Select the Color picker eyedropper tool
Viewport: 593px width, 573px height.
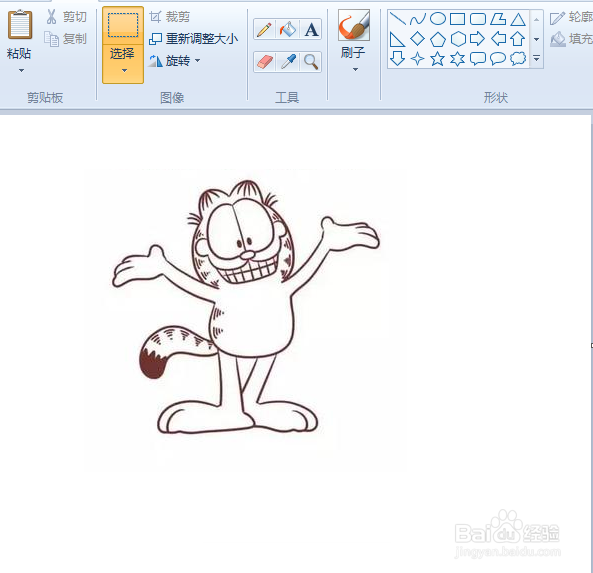coord(287,62)
